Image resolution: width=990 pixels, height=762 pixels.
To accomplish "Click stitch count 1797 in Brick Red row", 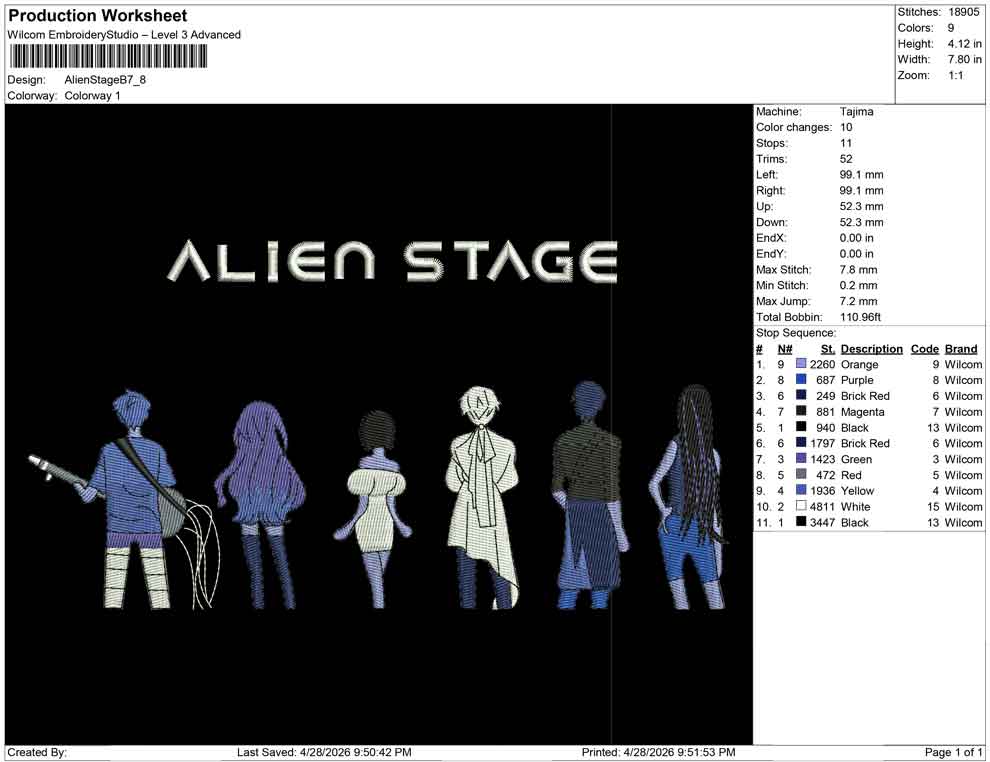I will (x=822, y=443).
